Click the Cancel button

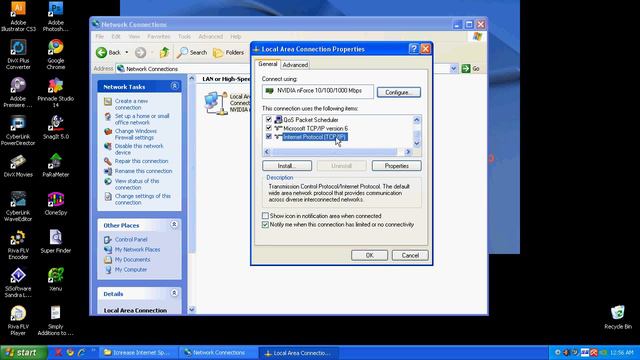(x=410, y=255)
